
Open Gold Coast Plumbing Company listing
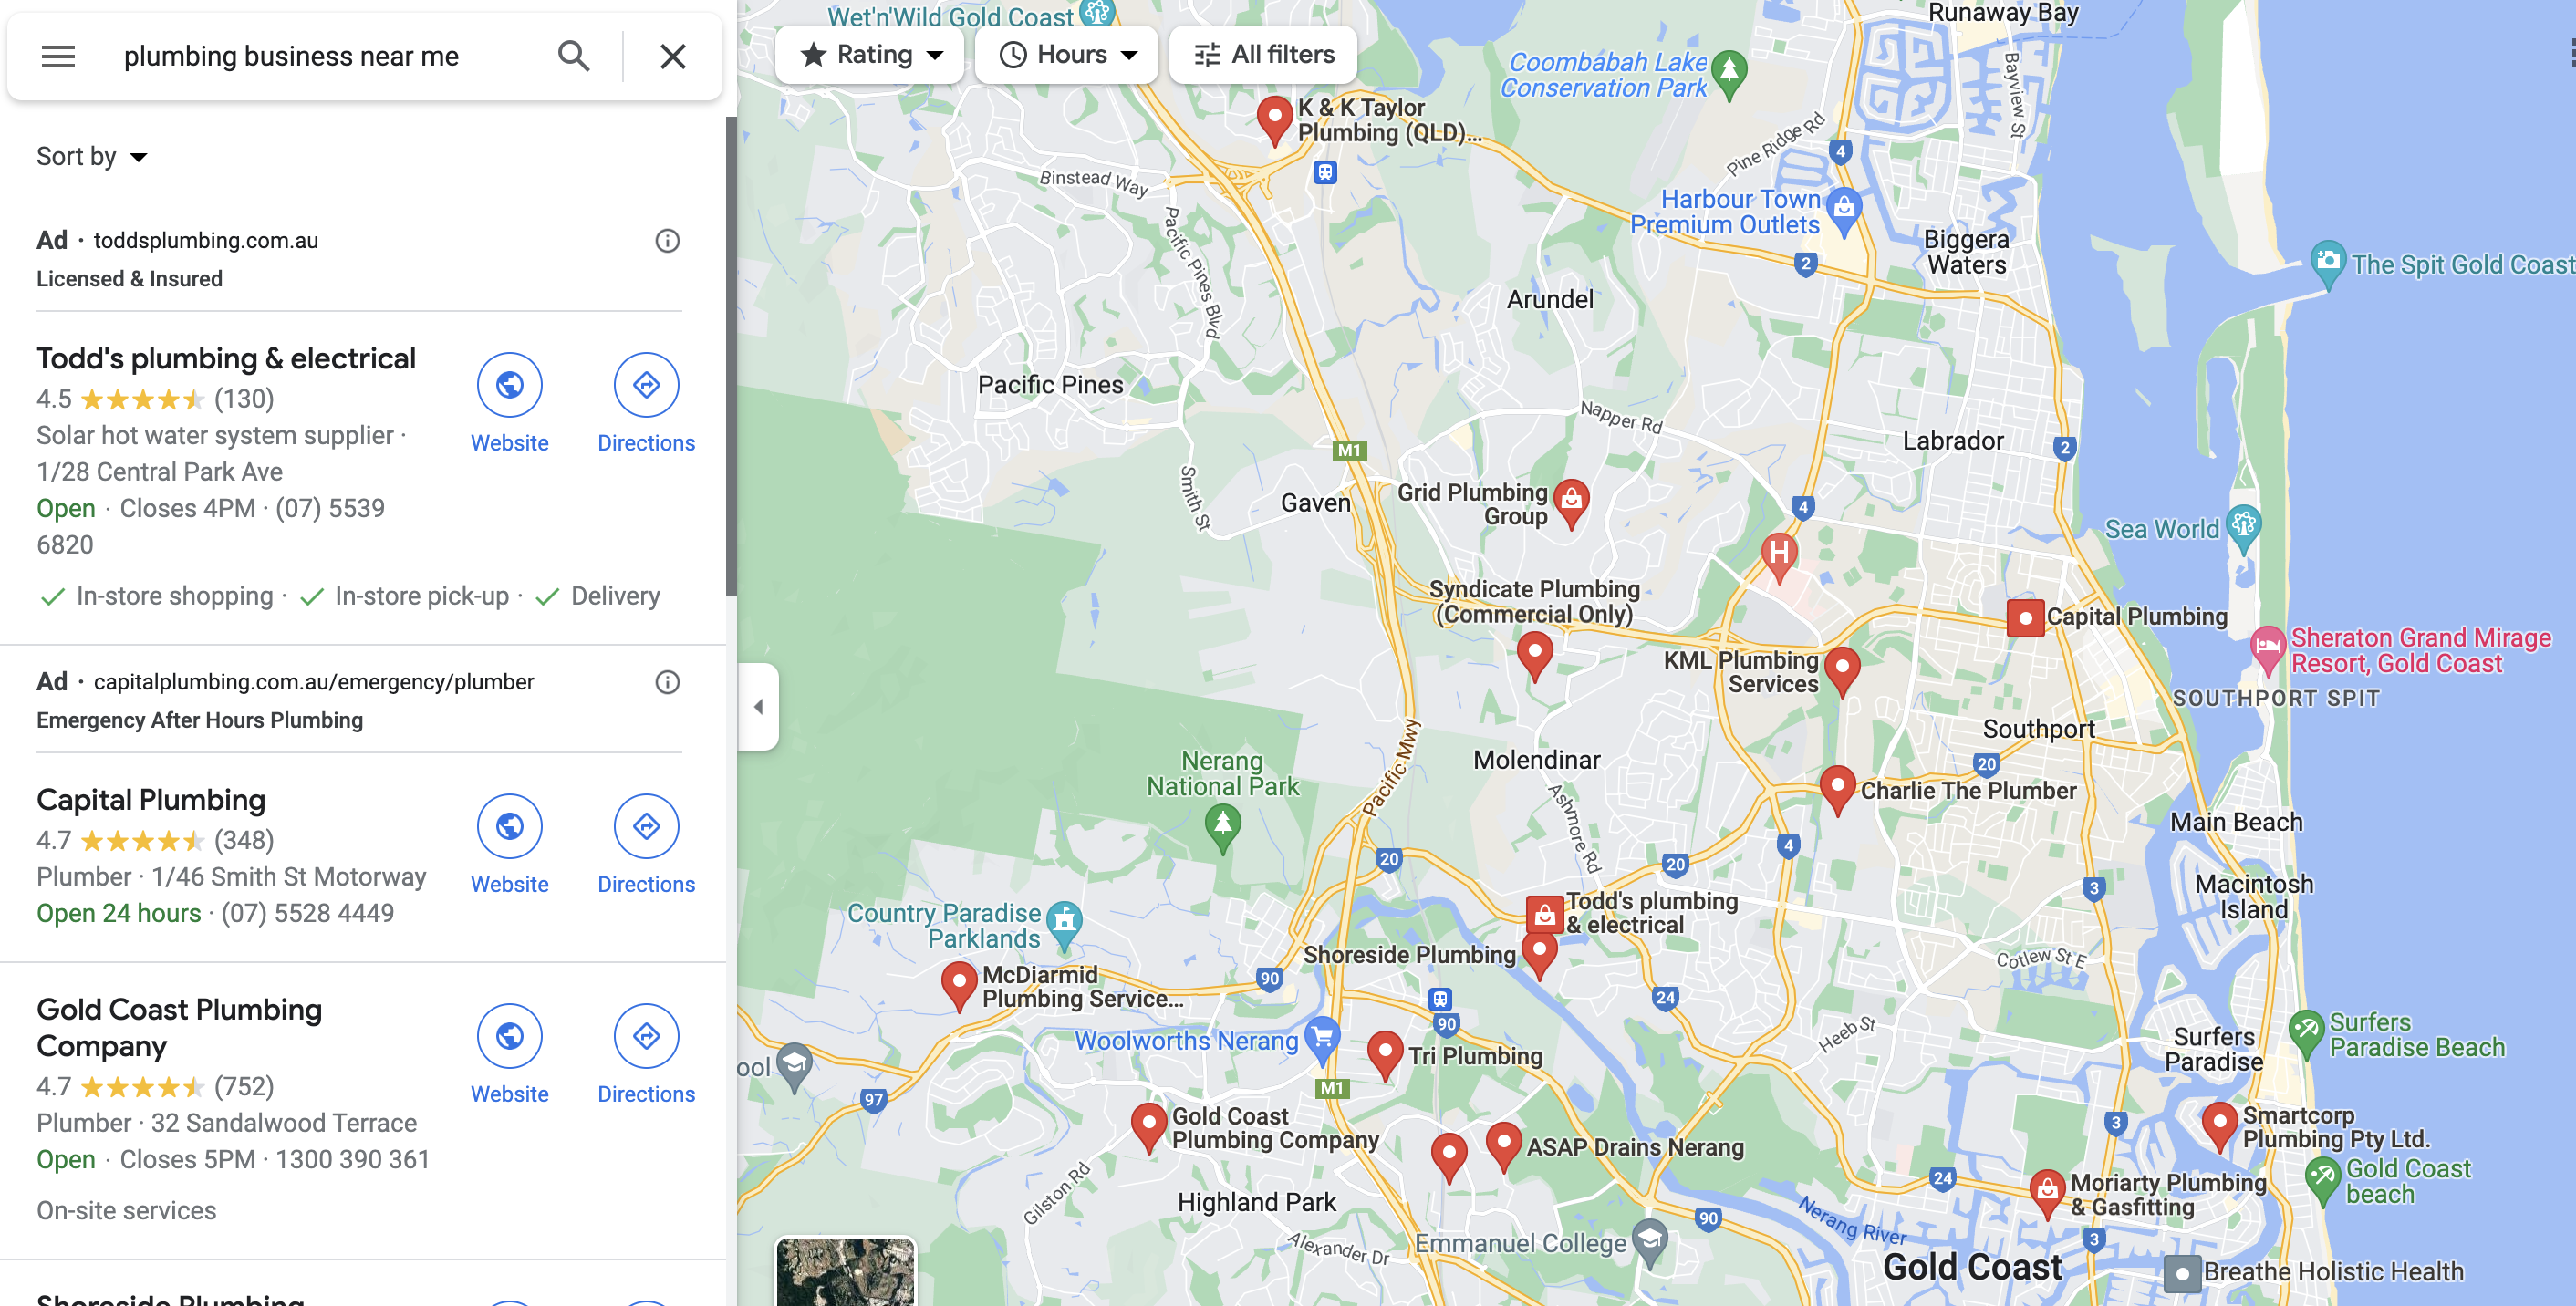[179, 1027]
